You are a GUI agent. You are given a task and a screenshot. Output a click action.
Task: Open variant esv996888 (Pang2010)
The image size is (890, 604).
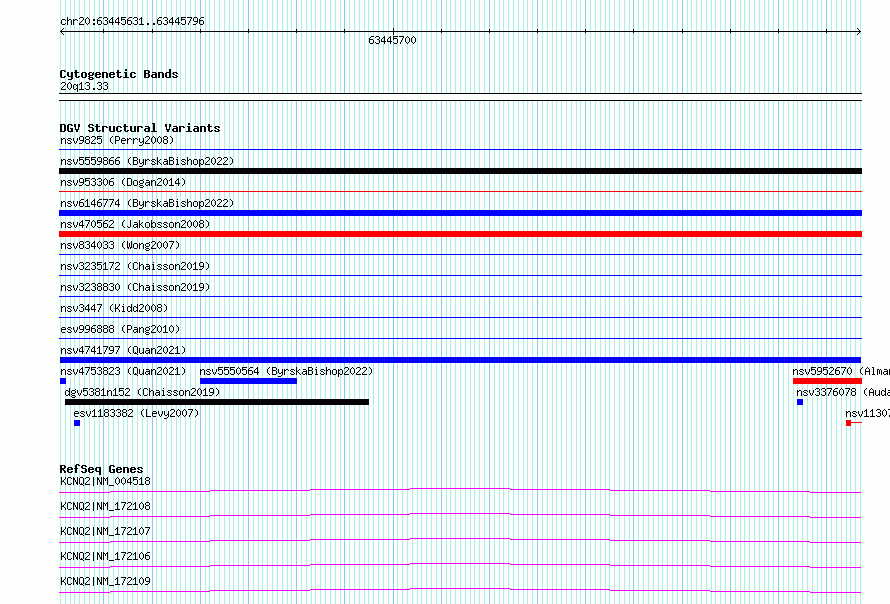(120, 329)
